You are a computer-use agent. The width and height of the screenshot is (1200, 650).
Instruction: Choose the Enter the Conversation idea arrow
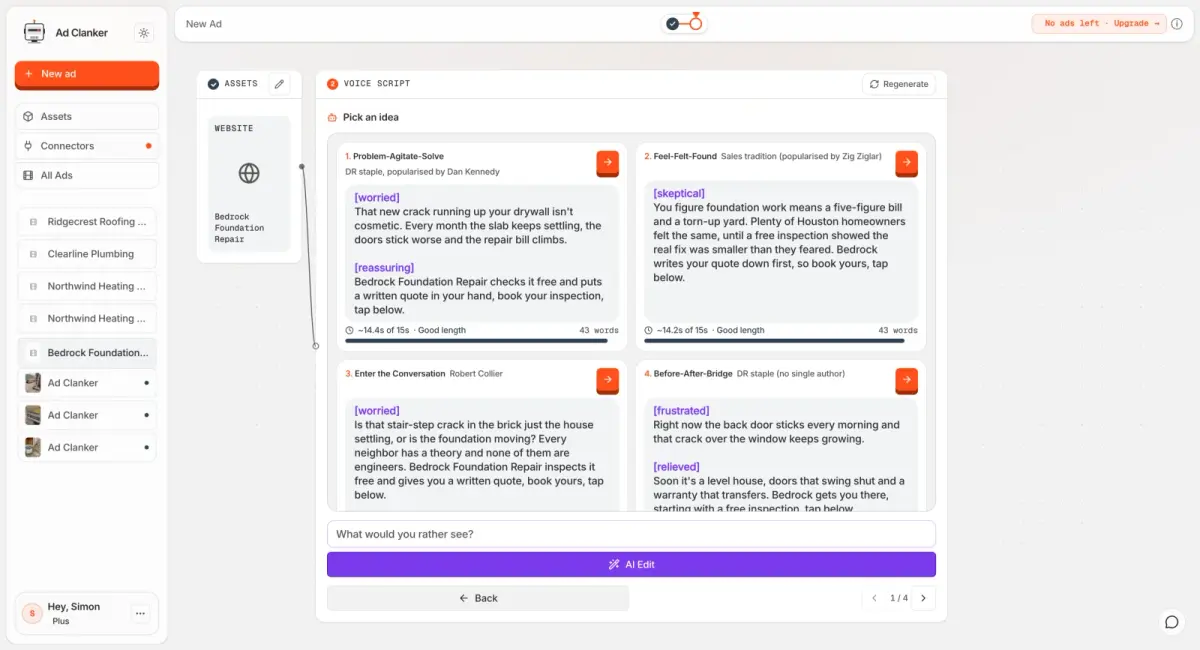point(607,379)
